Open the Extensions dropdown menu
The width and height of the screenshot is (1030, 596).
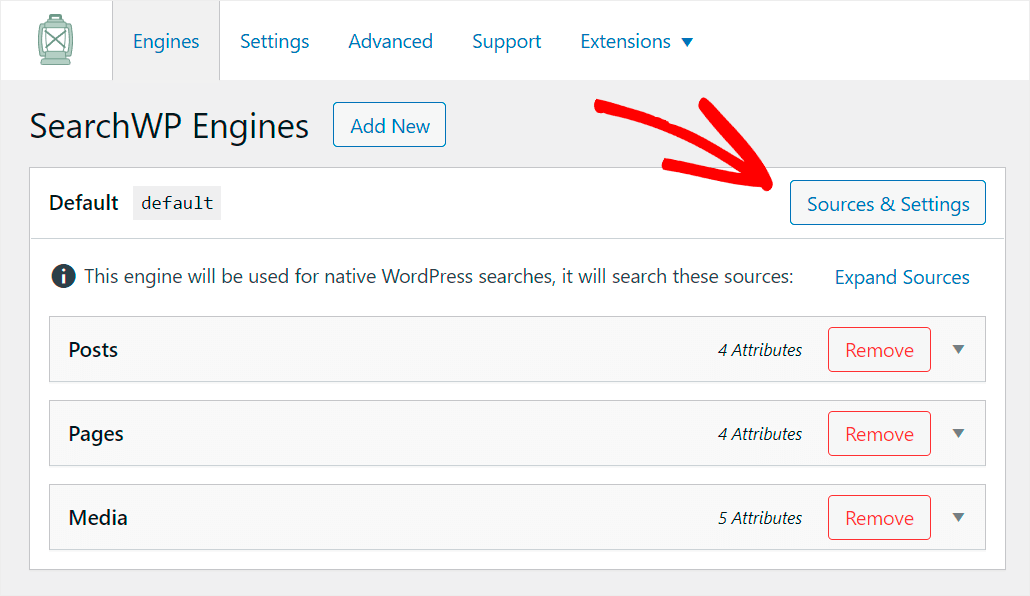pyautogui.click(x=637, y=41)
